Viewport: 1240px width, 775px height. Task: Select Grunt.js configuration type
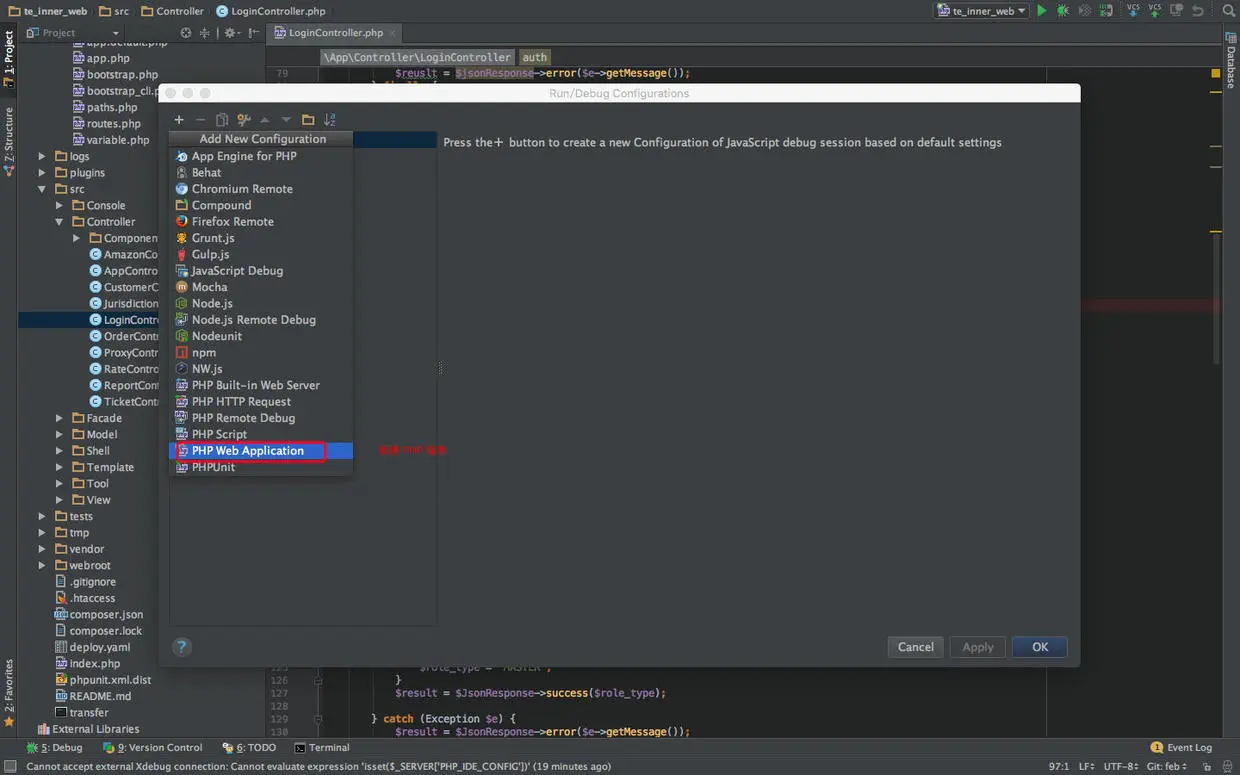261,238
